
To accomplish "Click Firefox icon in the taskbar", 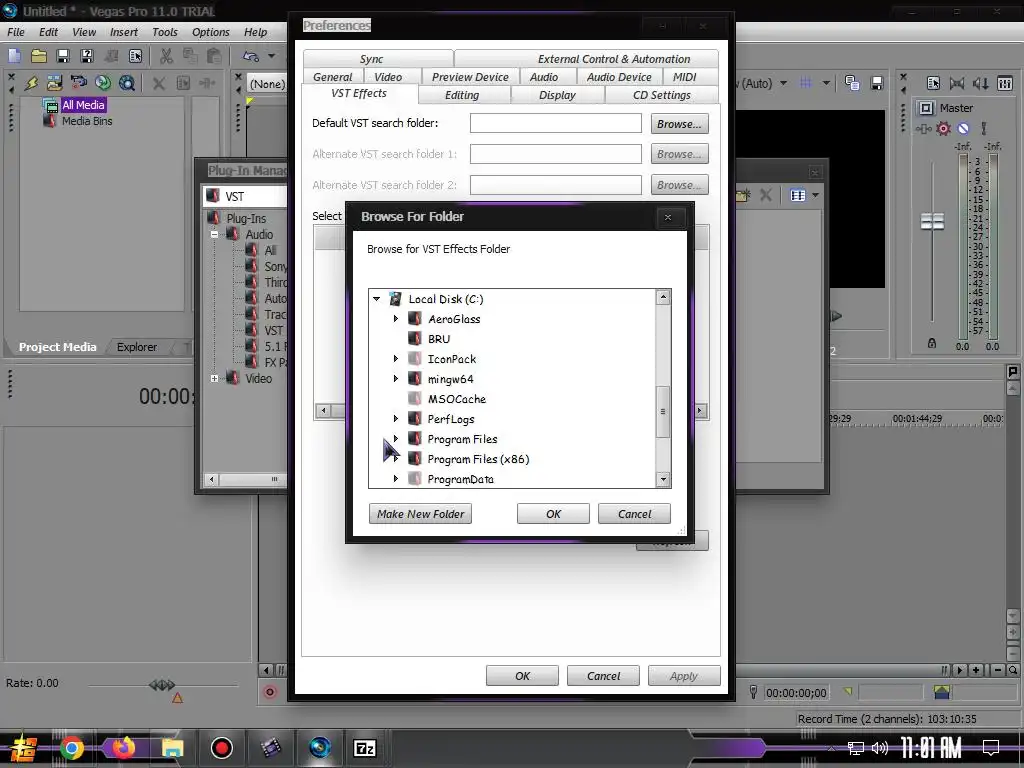I will (123, 748).
